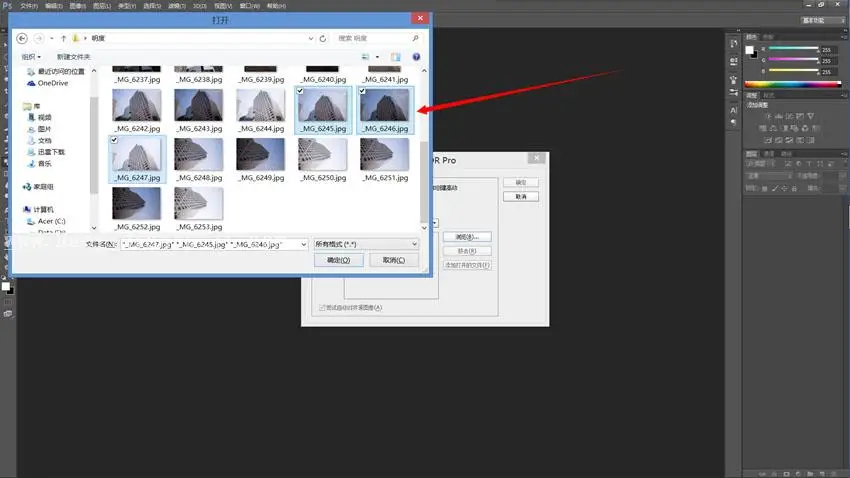Open the 组织 organize menu
The height and width of the screenshot is (478, 850).
(x=31, y=57)
